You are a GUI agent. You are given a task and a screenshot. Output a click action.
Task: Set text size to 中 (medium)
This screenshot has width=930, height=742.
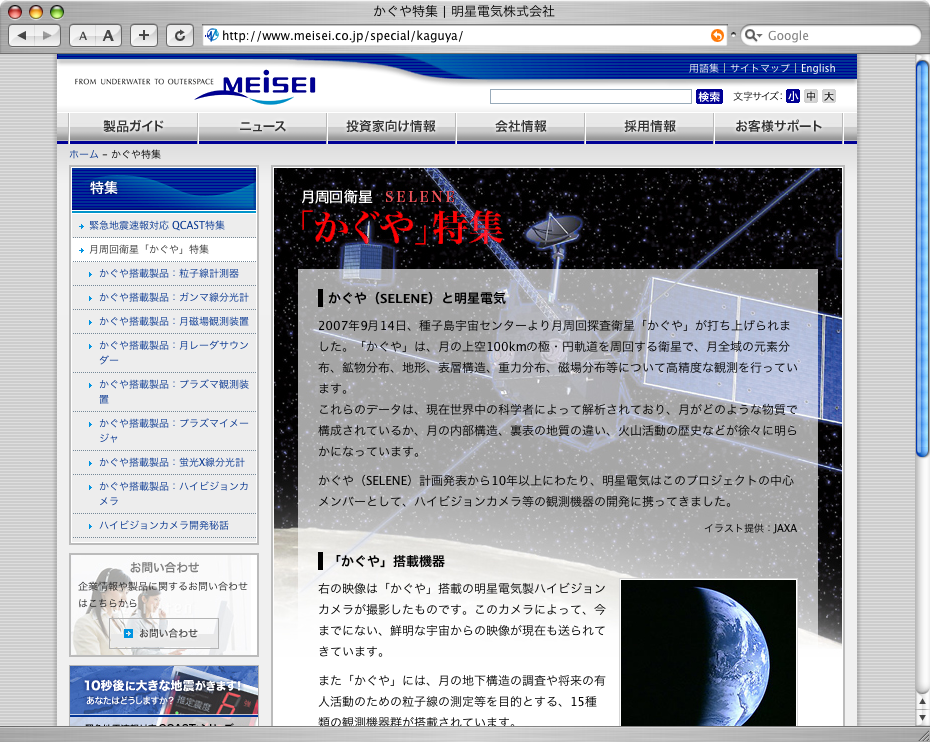point(811,96)
